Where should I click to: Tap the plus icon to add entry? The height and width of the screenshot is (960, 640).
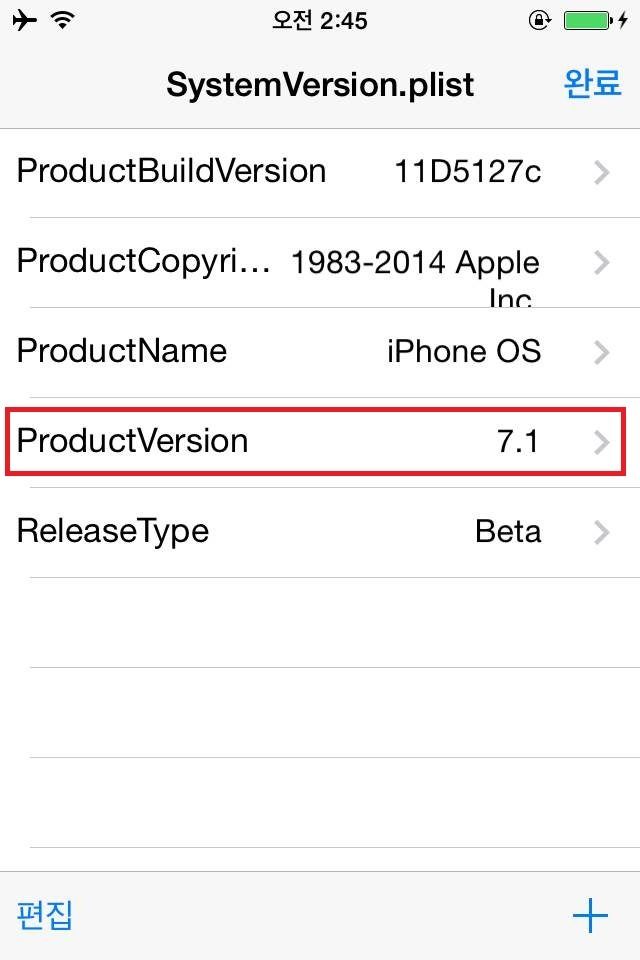click(x=590, y=915)
